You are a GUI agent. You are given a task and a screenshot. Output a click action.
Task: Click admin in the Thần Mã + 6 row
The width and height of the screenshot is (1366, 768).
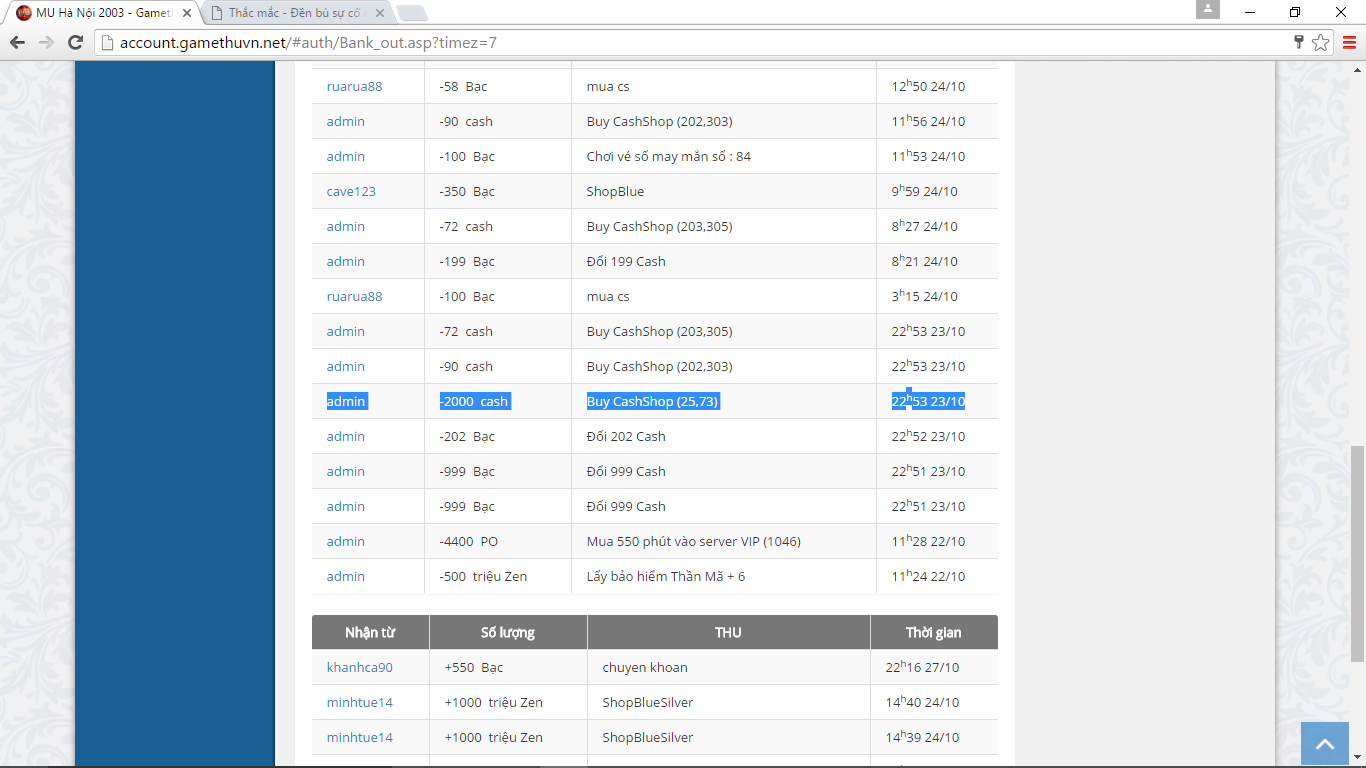[345, 576]
